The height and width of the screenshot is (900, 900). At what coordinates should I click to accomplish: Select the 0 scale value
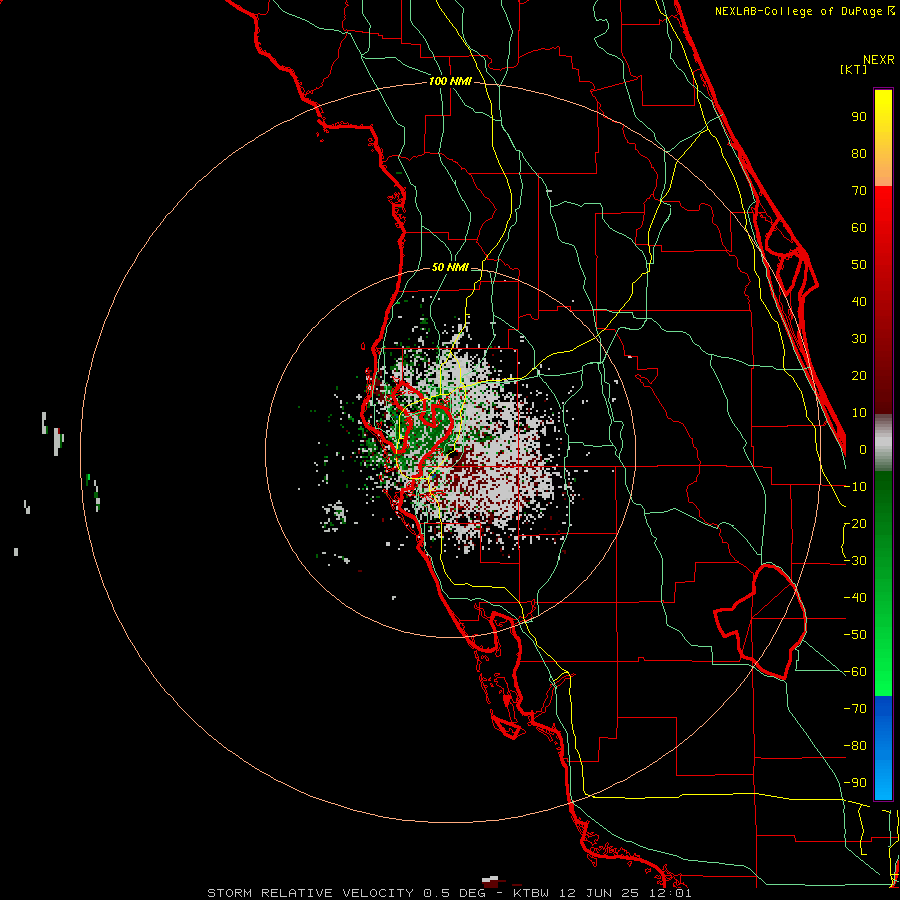tap(863, 449)
